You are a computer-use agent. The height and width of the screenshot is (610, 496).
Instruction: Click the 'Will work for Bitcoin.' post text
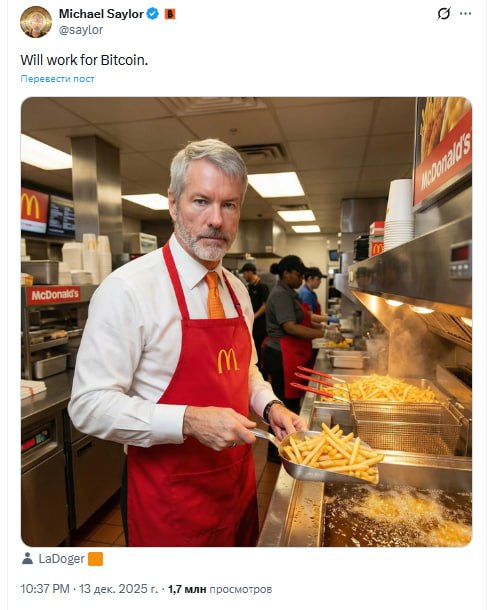click(x=84, y=60)
